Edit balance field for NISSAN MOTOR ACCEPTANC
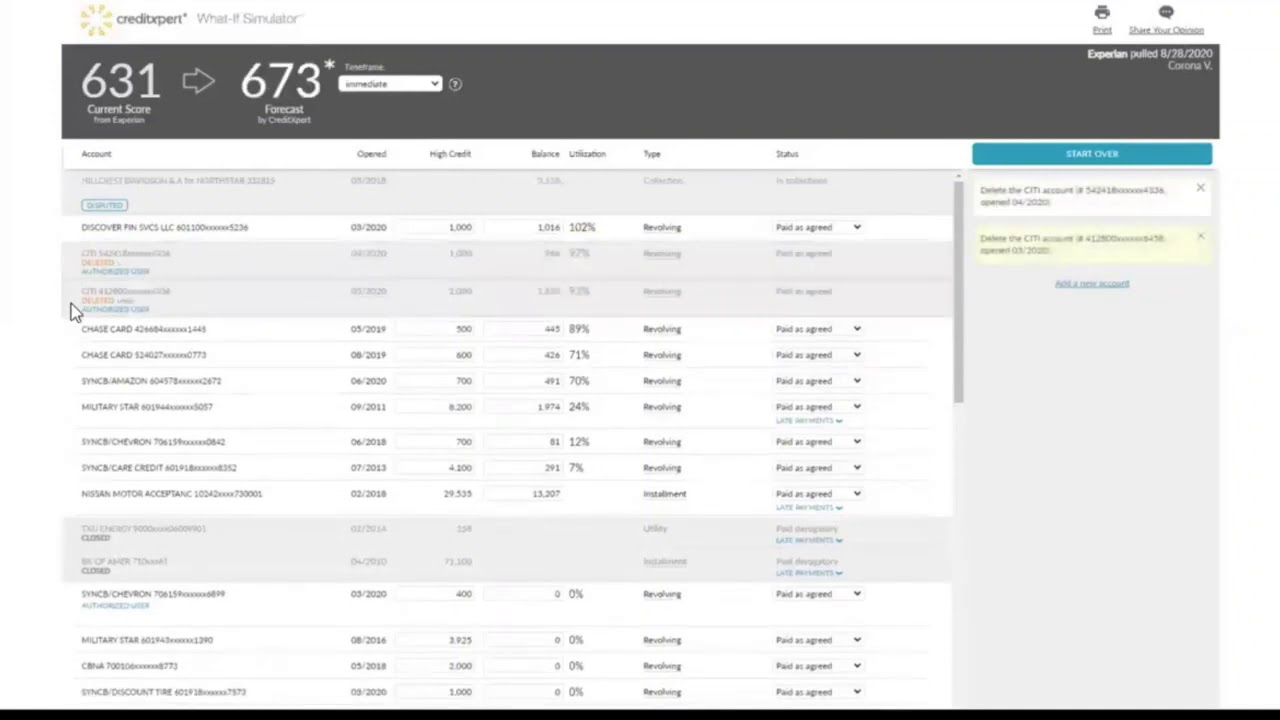Viewport: 1280px width, 720px height. (x=524, y=494)
